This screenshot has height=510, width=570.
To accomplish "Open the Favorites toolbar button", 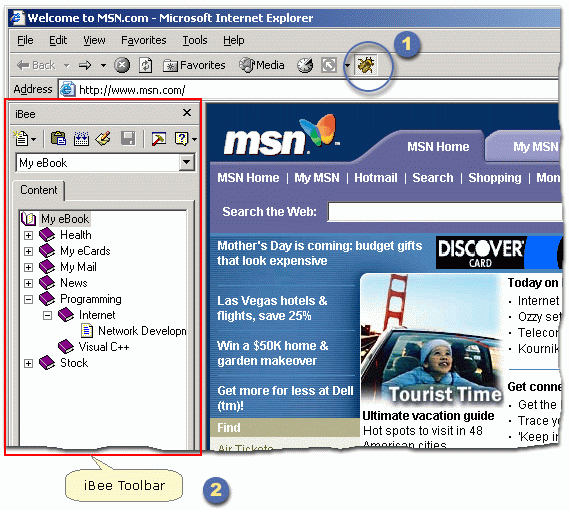I will 194,65.
